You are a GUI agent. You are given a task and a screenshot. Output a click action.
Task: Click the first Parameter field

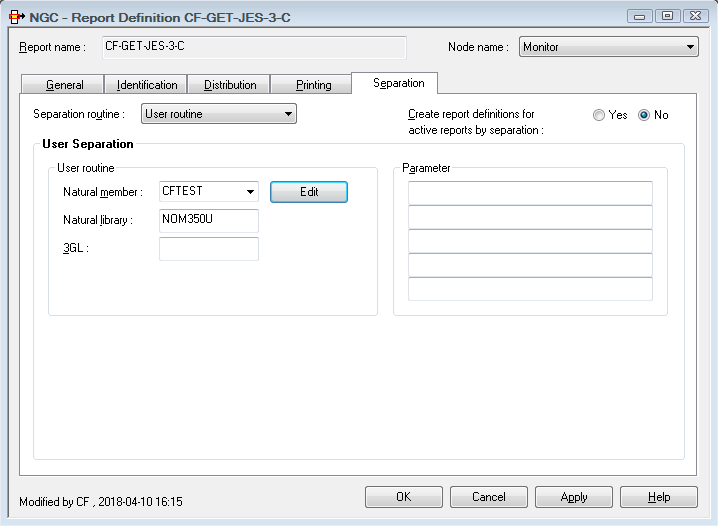click(x=530, y=193)
